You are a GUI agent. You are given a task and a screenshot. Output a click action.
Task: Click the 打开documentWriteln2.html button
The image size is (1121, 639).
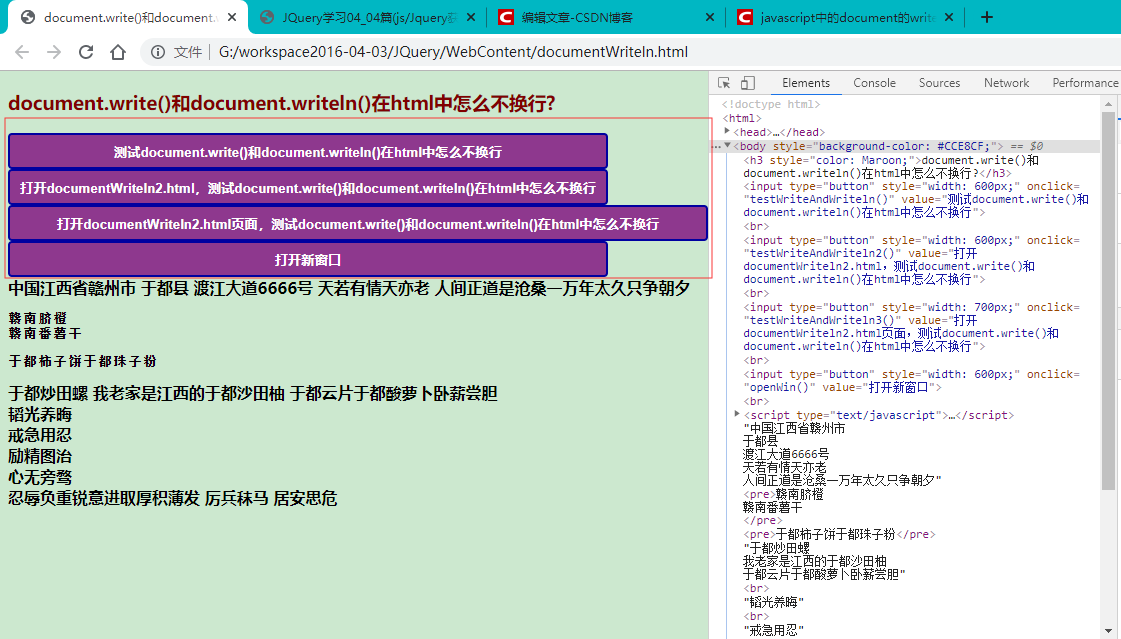pos(307,187)
